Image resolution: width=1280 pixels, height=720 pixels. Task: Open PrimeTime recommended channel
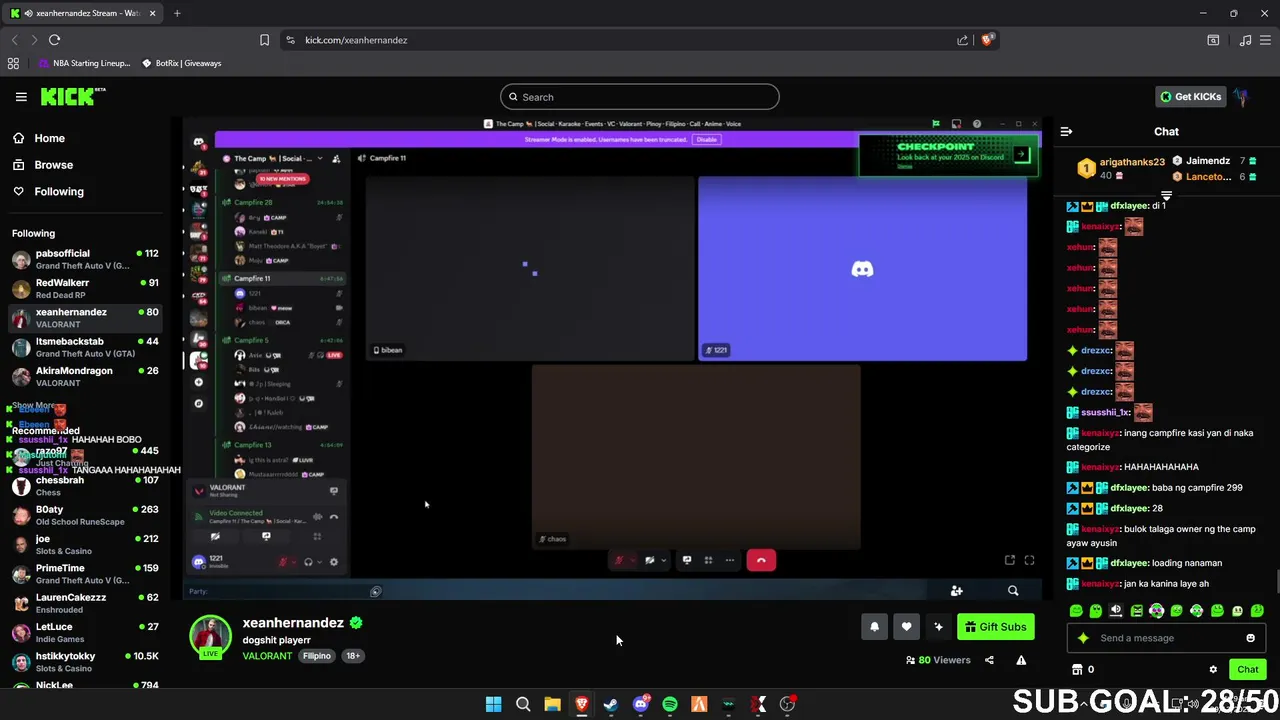[85, 574]
